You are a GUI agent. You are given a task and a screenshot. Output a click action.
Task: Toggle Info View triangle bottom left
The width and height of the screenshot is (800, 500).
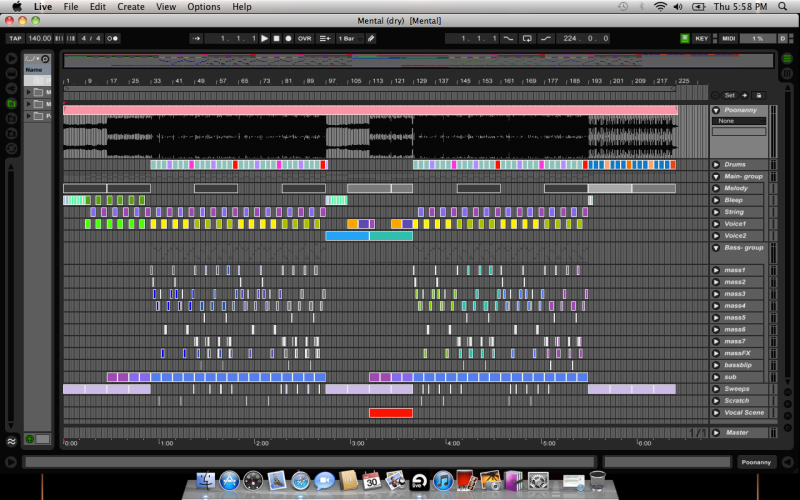[x=10, y=462]
